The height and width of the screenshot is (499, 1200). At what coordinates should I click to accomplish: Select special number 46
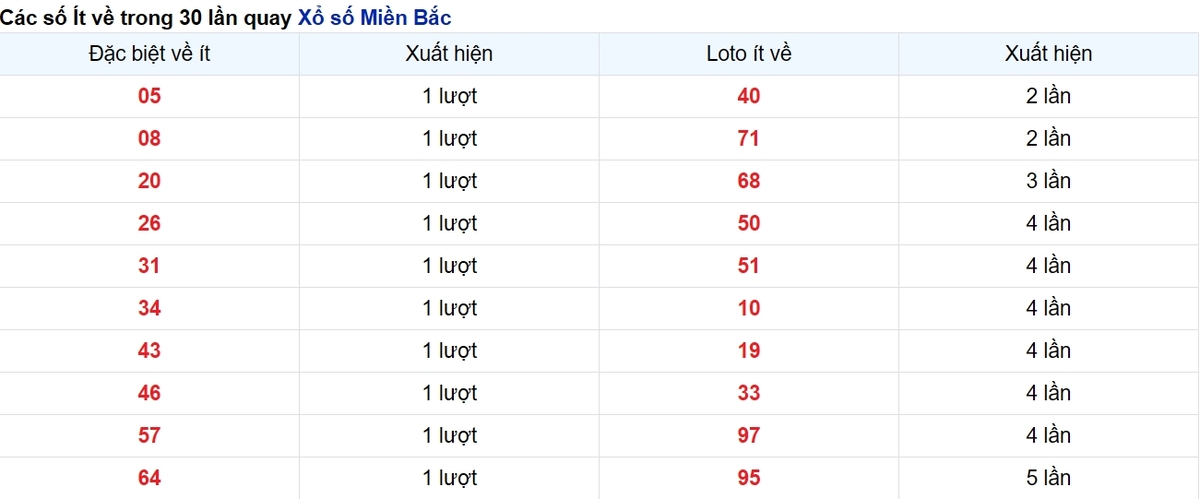[x=149, y=393]
